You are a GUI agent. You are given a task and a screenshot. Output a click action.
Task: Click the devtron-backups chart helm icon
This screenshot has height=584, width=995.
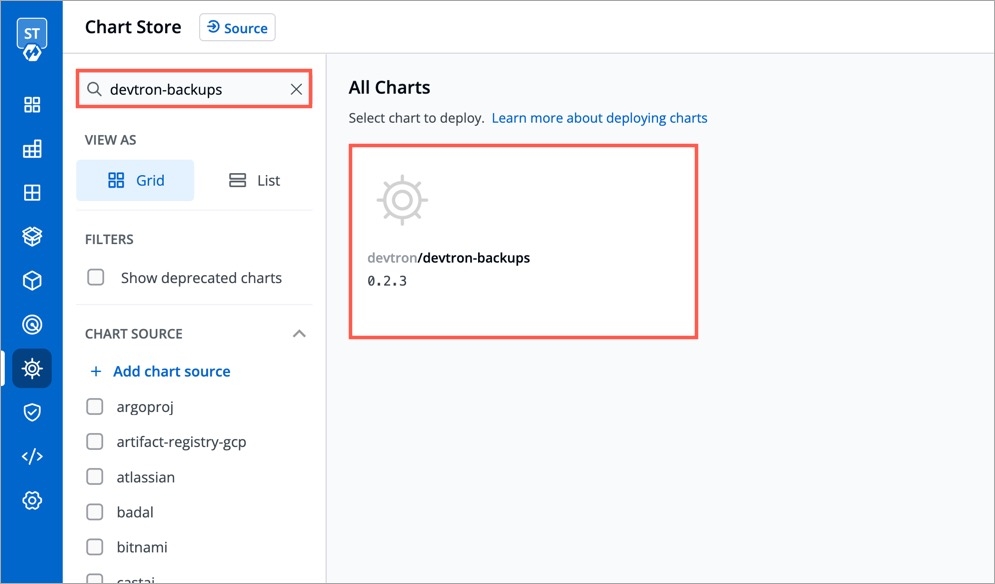[402, 200]
